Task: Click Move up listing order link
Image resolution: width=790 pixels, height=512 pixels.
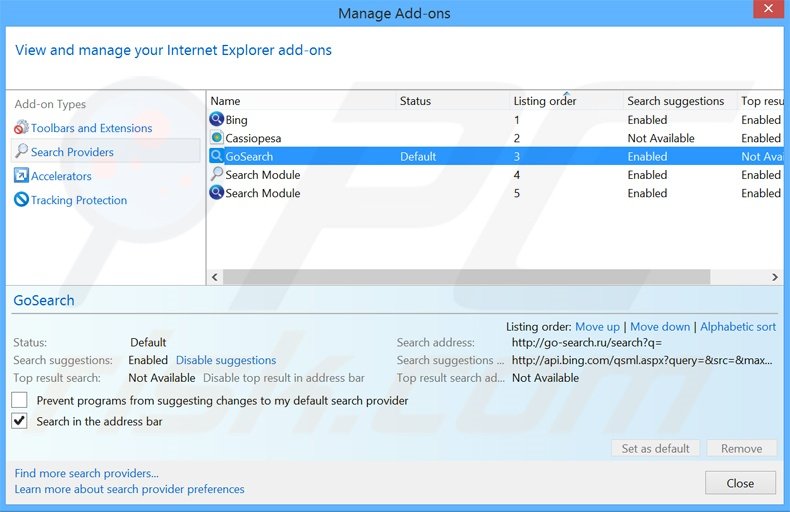Action: 597,327
